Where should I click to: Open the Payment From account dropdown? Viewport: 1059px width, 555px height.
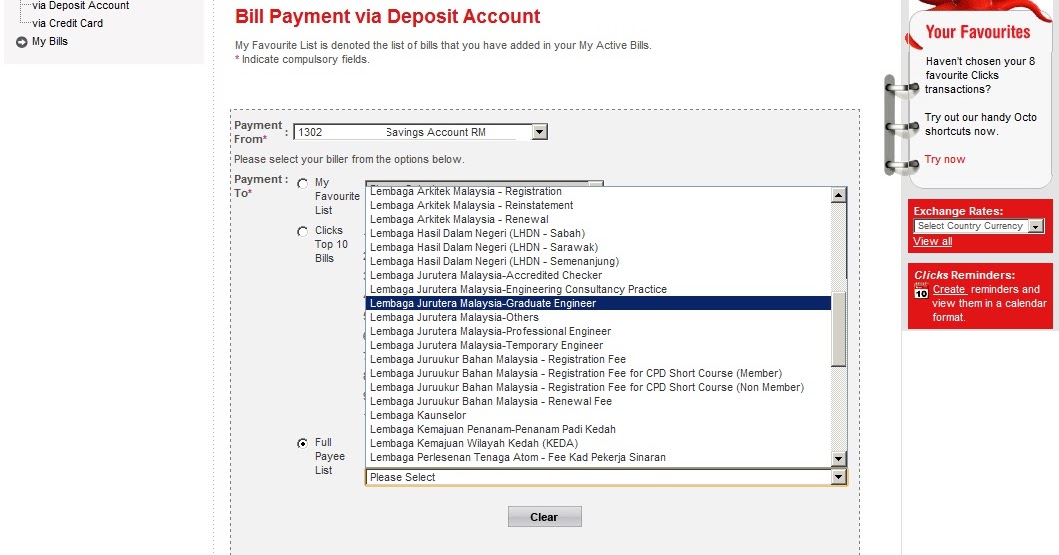click(x=420, y=132)
